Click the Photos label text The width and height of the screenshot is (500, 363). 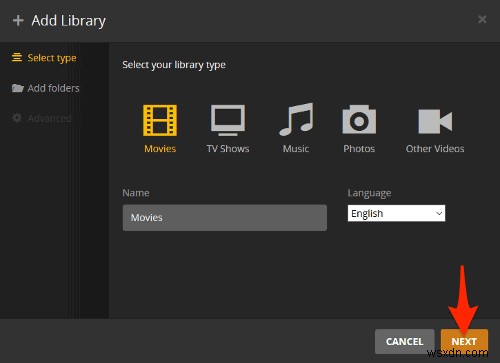click(x=359, y=149)
